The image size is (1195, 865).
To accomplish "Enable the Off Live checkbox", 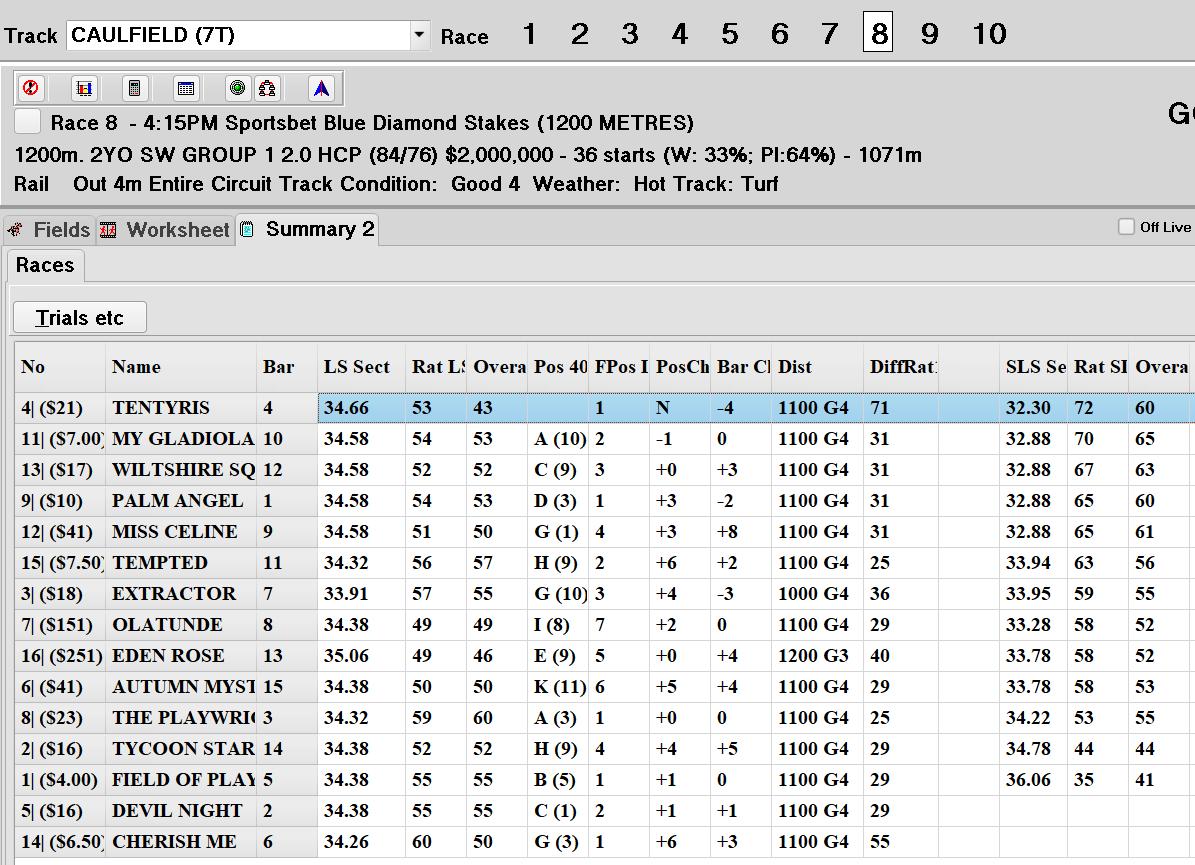I will coord(1126,227).
